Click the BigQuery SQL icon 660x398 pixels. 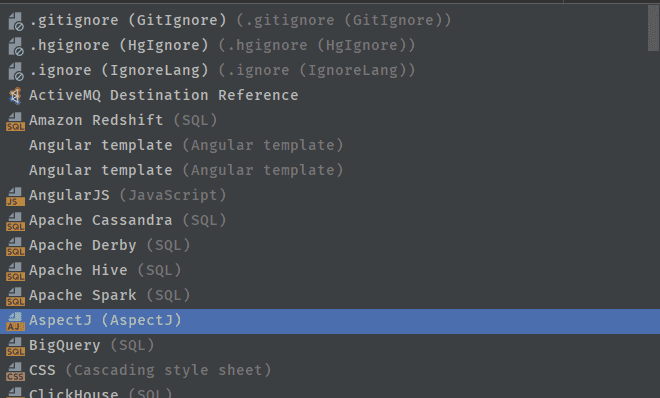point(15,346)
